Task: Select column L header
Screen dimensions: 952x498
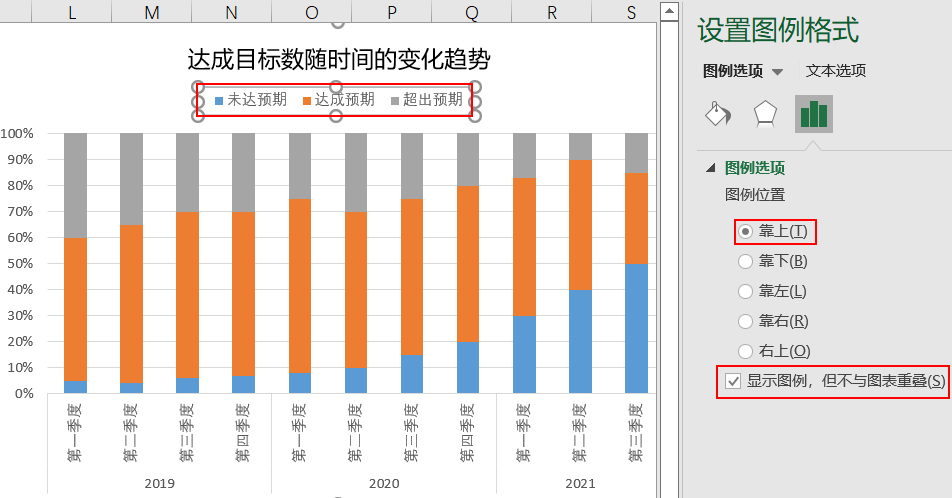Action: click(x=72, y=12)
